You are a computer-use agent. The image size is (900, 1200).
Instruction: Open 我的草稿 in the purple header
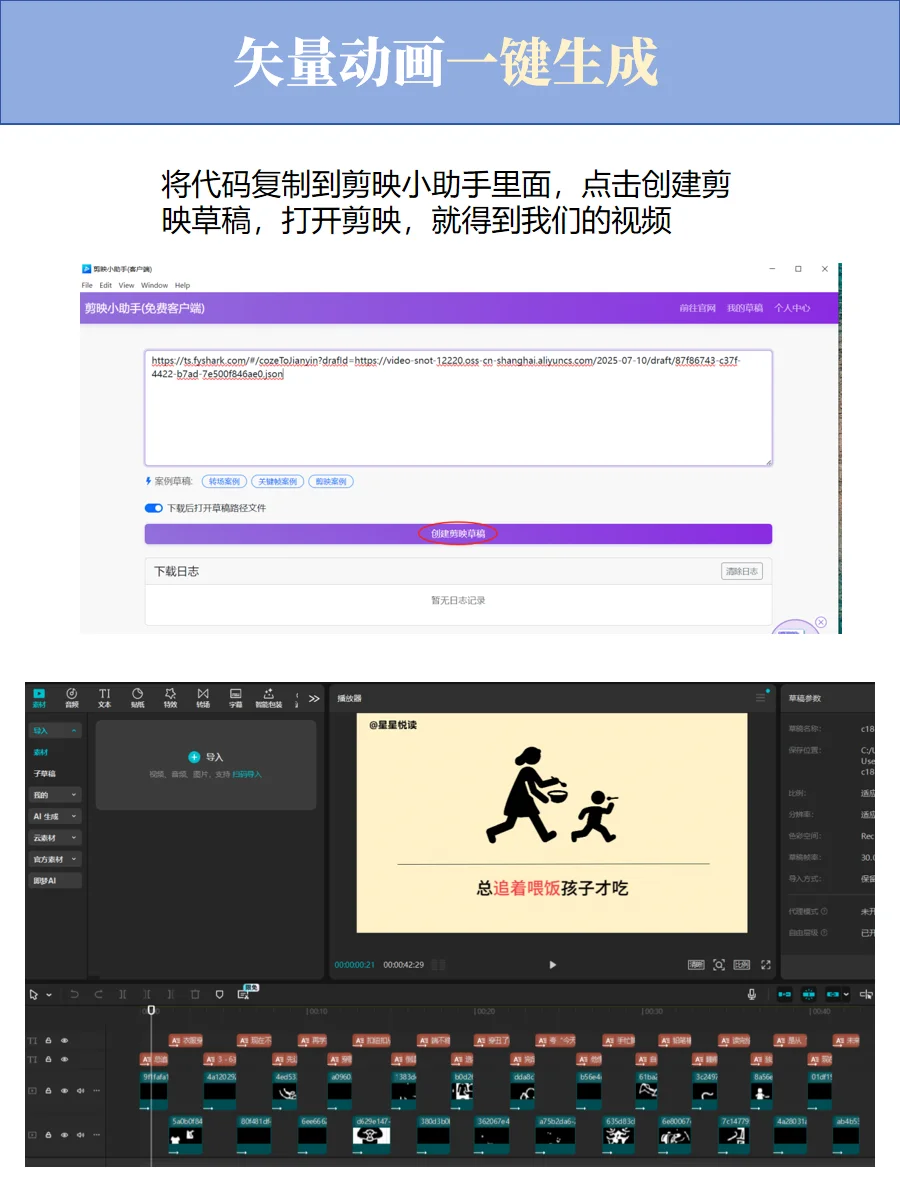(744, 308)
